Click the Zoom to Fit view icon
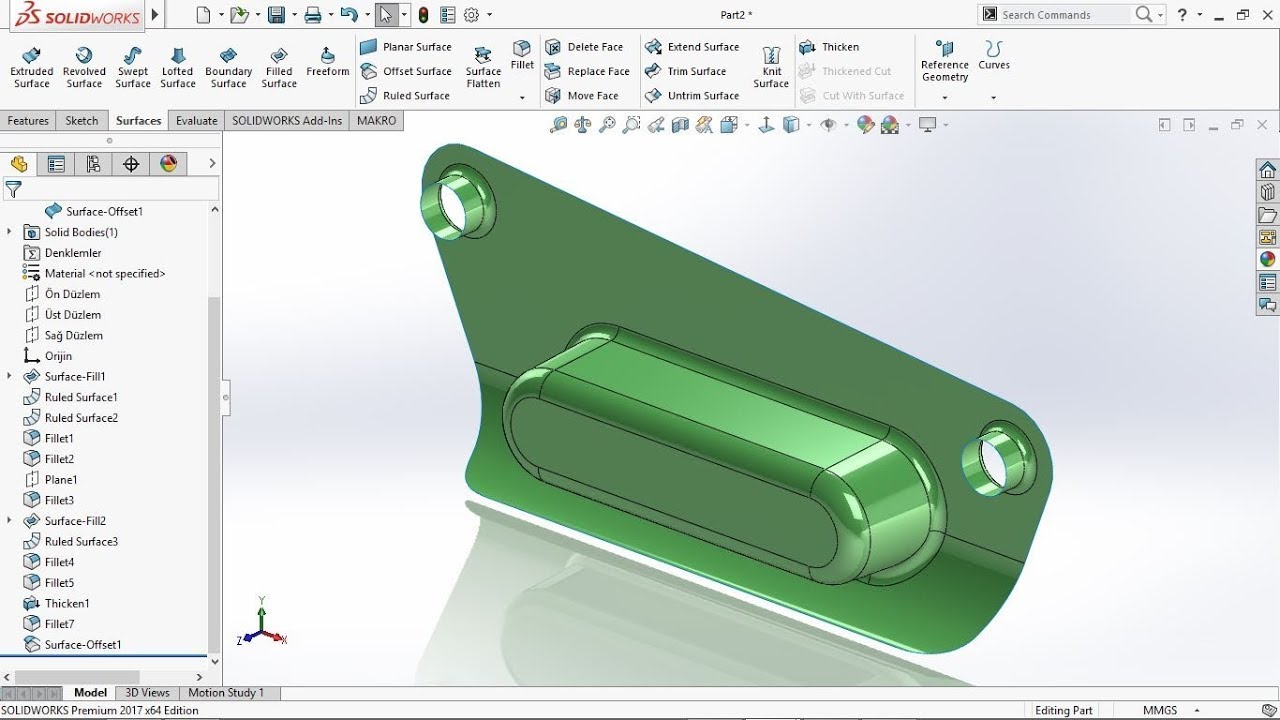 [559, 125]
